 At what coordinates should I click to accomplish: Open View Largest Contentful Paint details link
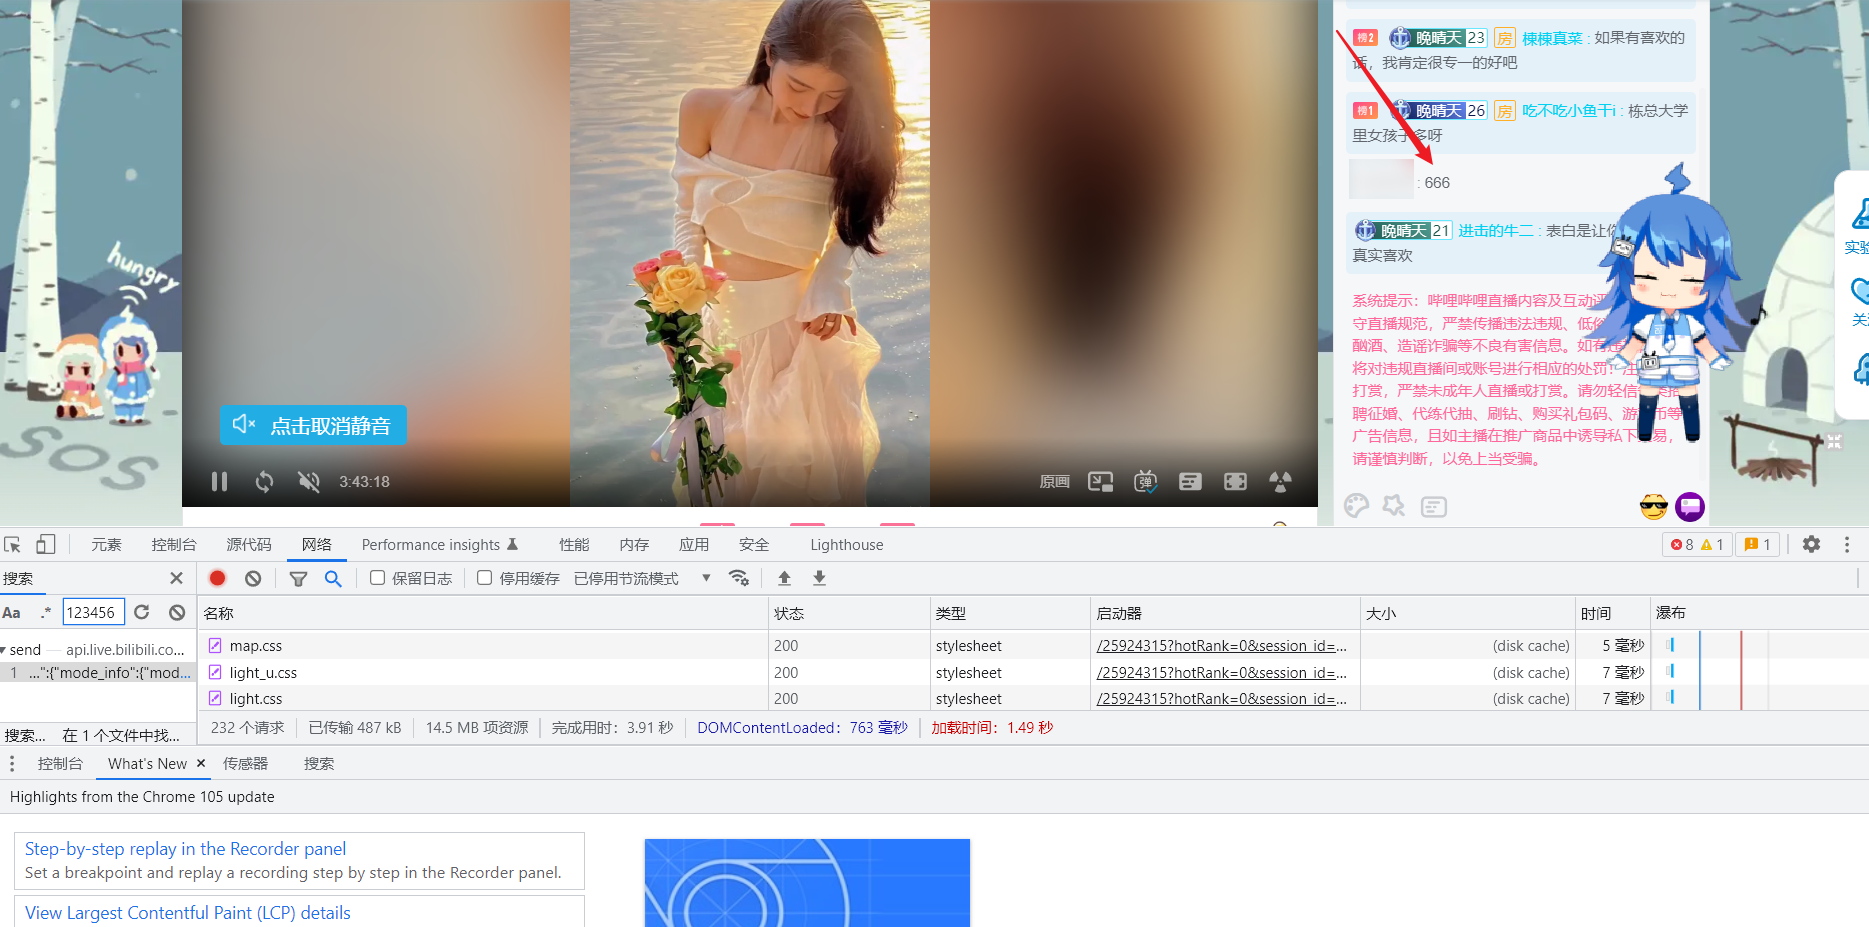point(188,913)
